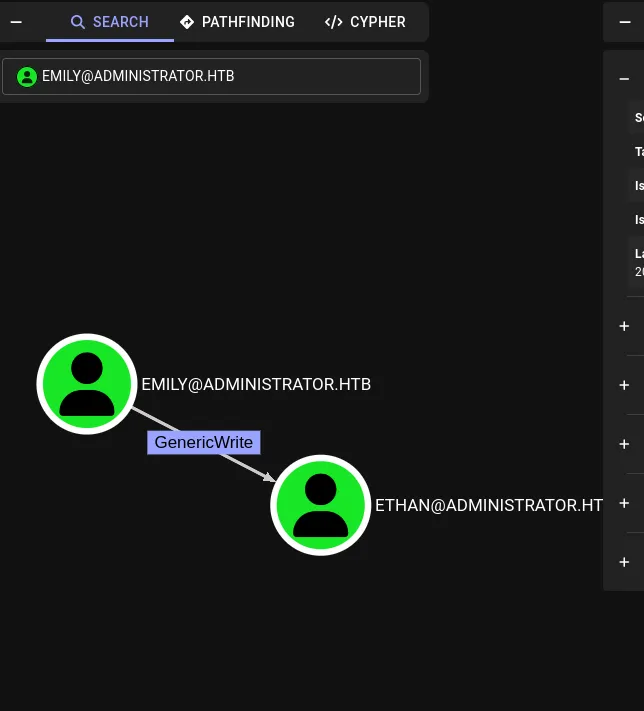The width and height of the screenshot is (644, 711).
Task: Expand the third plus section in right panel
Action: point(624,444)
